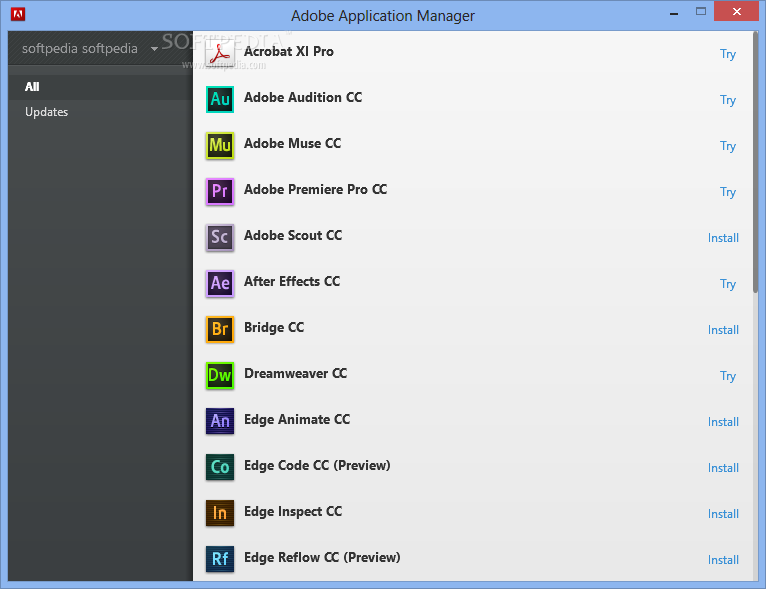The width and height of the screenshot is (766, 589).
Task: Install Adobe Scout CC
Action: click(723, 238)
